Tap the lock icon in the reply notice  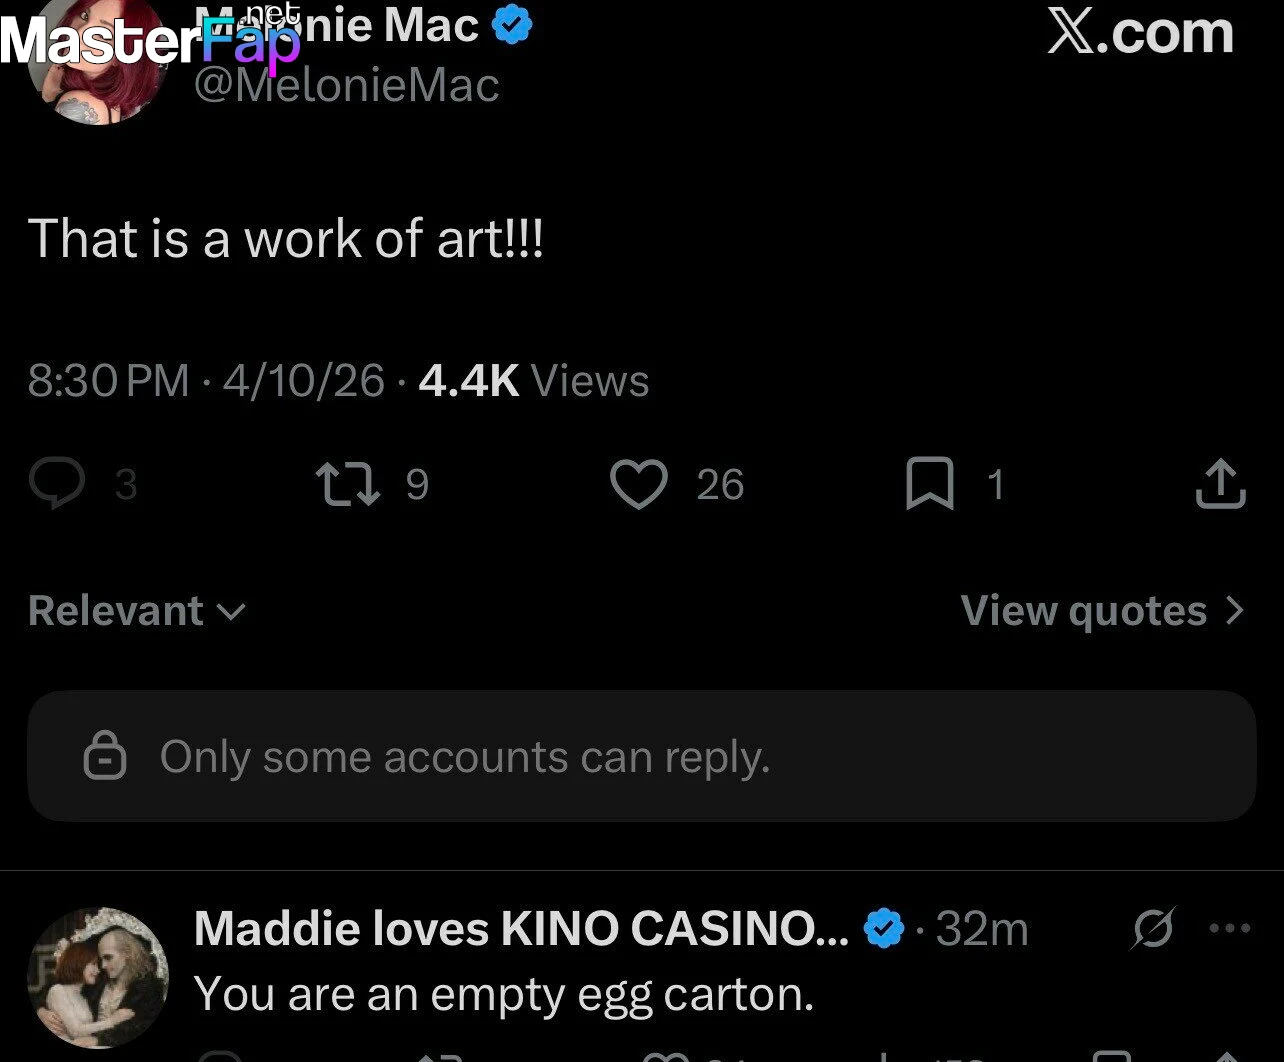[105, 757]
